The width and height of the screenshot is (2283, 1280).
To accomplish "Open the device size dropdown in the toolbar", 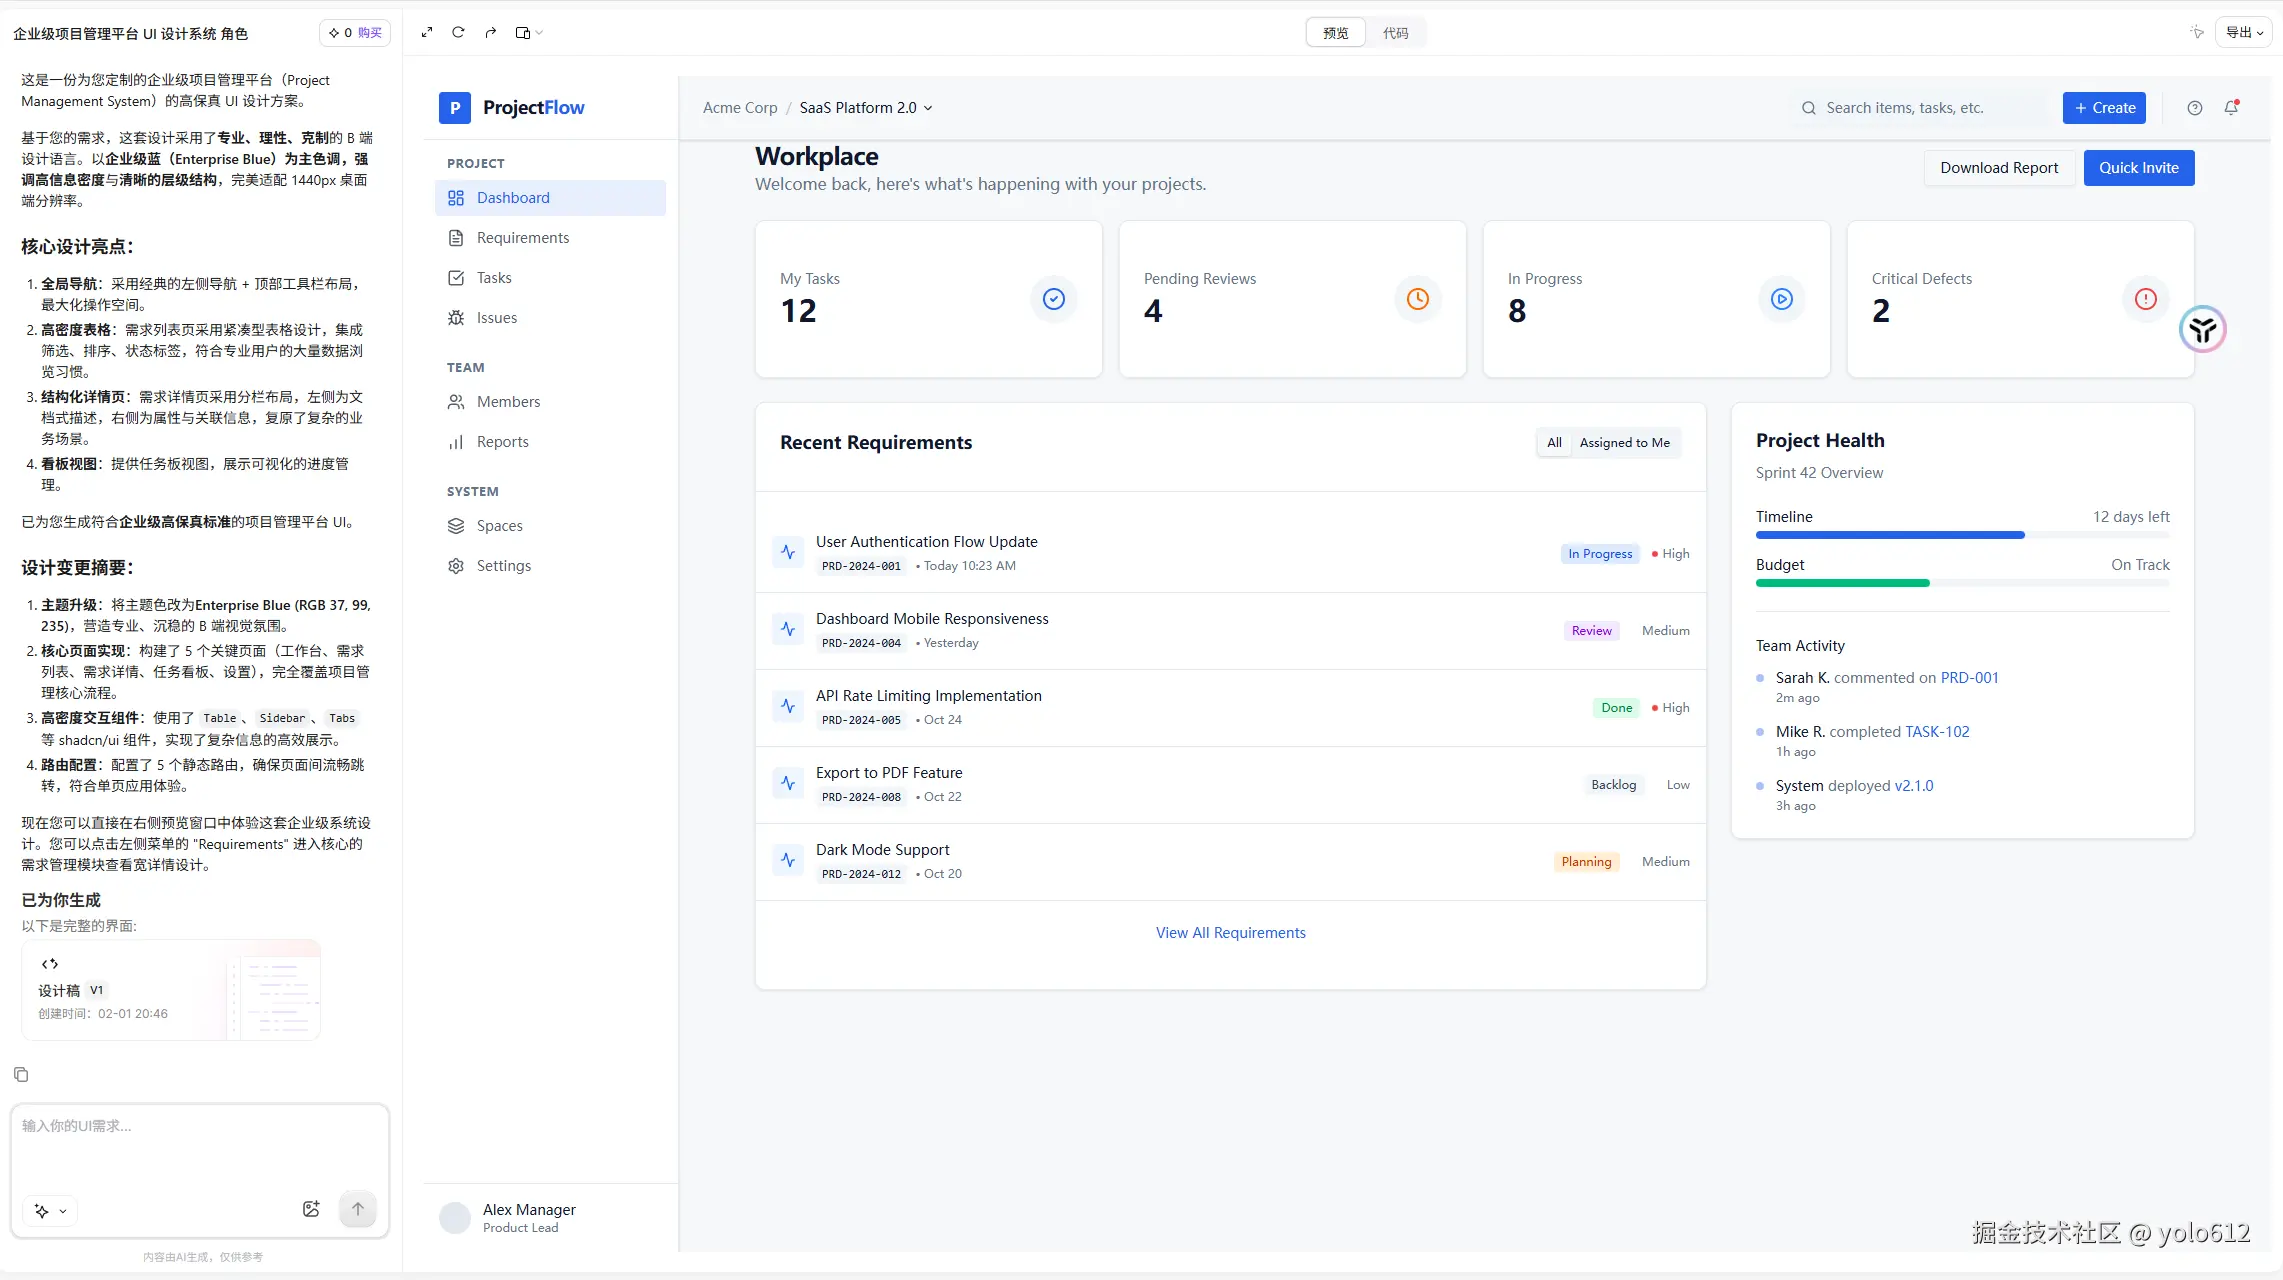I will pos(528,32).
